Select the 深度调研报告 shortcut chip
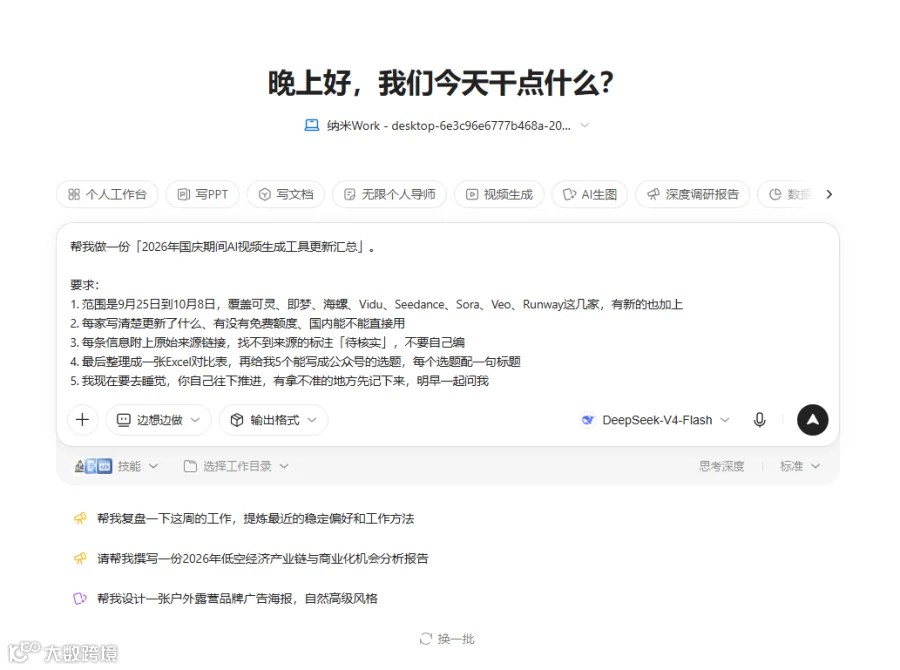Screen dimensions: 900x670 pyautogui.click(x=692, y=194)
